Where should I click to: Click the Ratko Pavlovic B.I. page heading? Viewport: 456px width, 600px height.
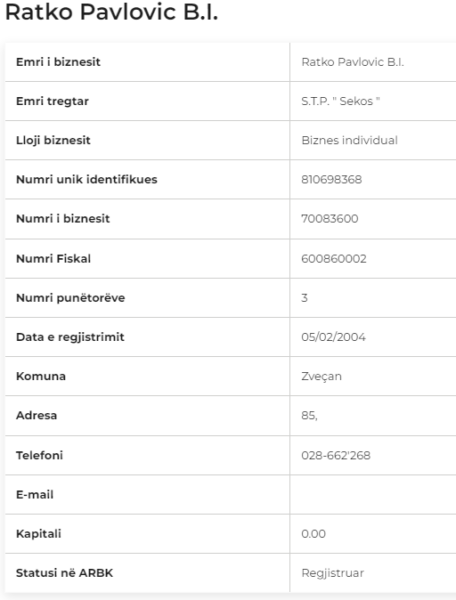(x=111, y=12)
